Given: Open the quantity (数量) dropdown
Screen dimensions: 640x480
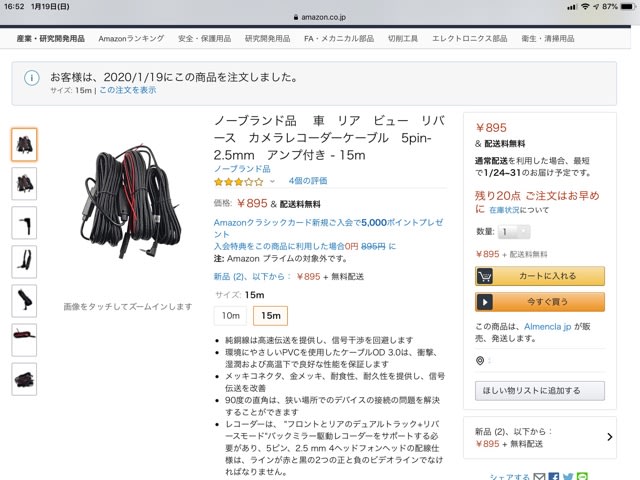Looking at the screenshot, I should (x=514, y=232).
